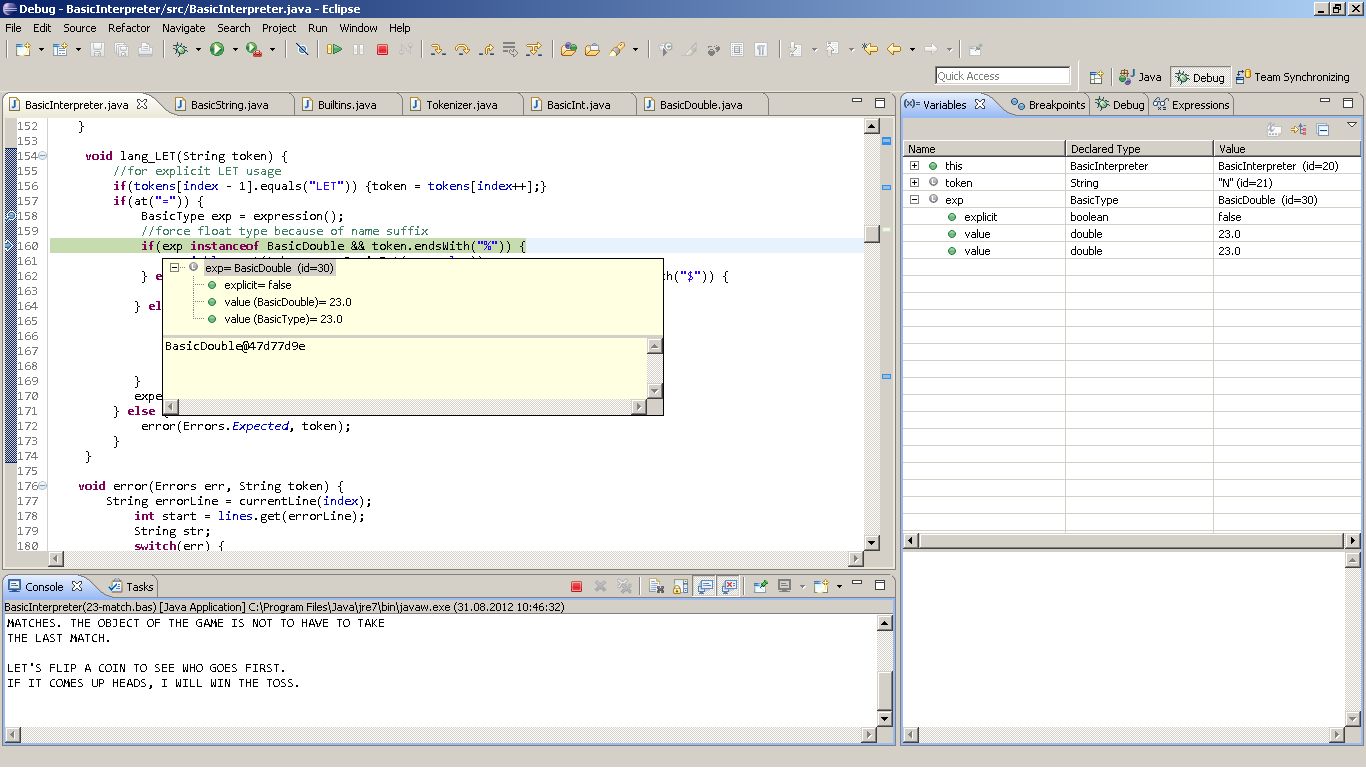Click the Open Perspective icon
Screen dimensions: 1366x768
(1096, 77)
